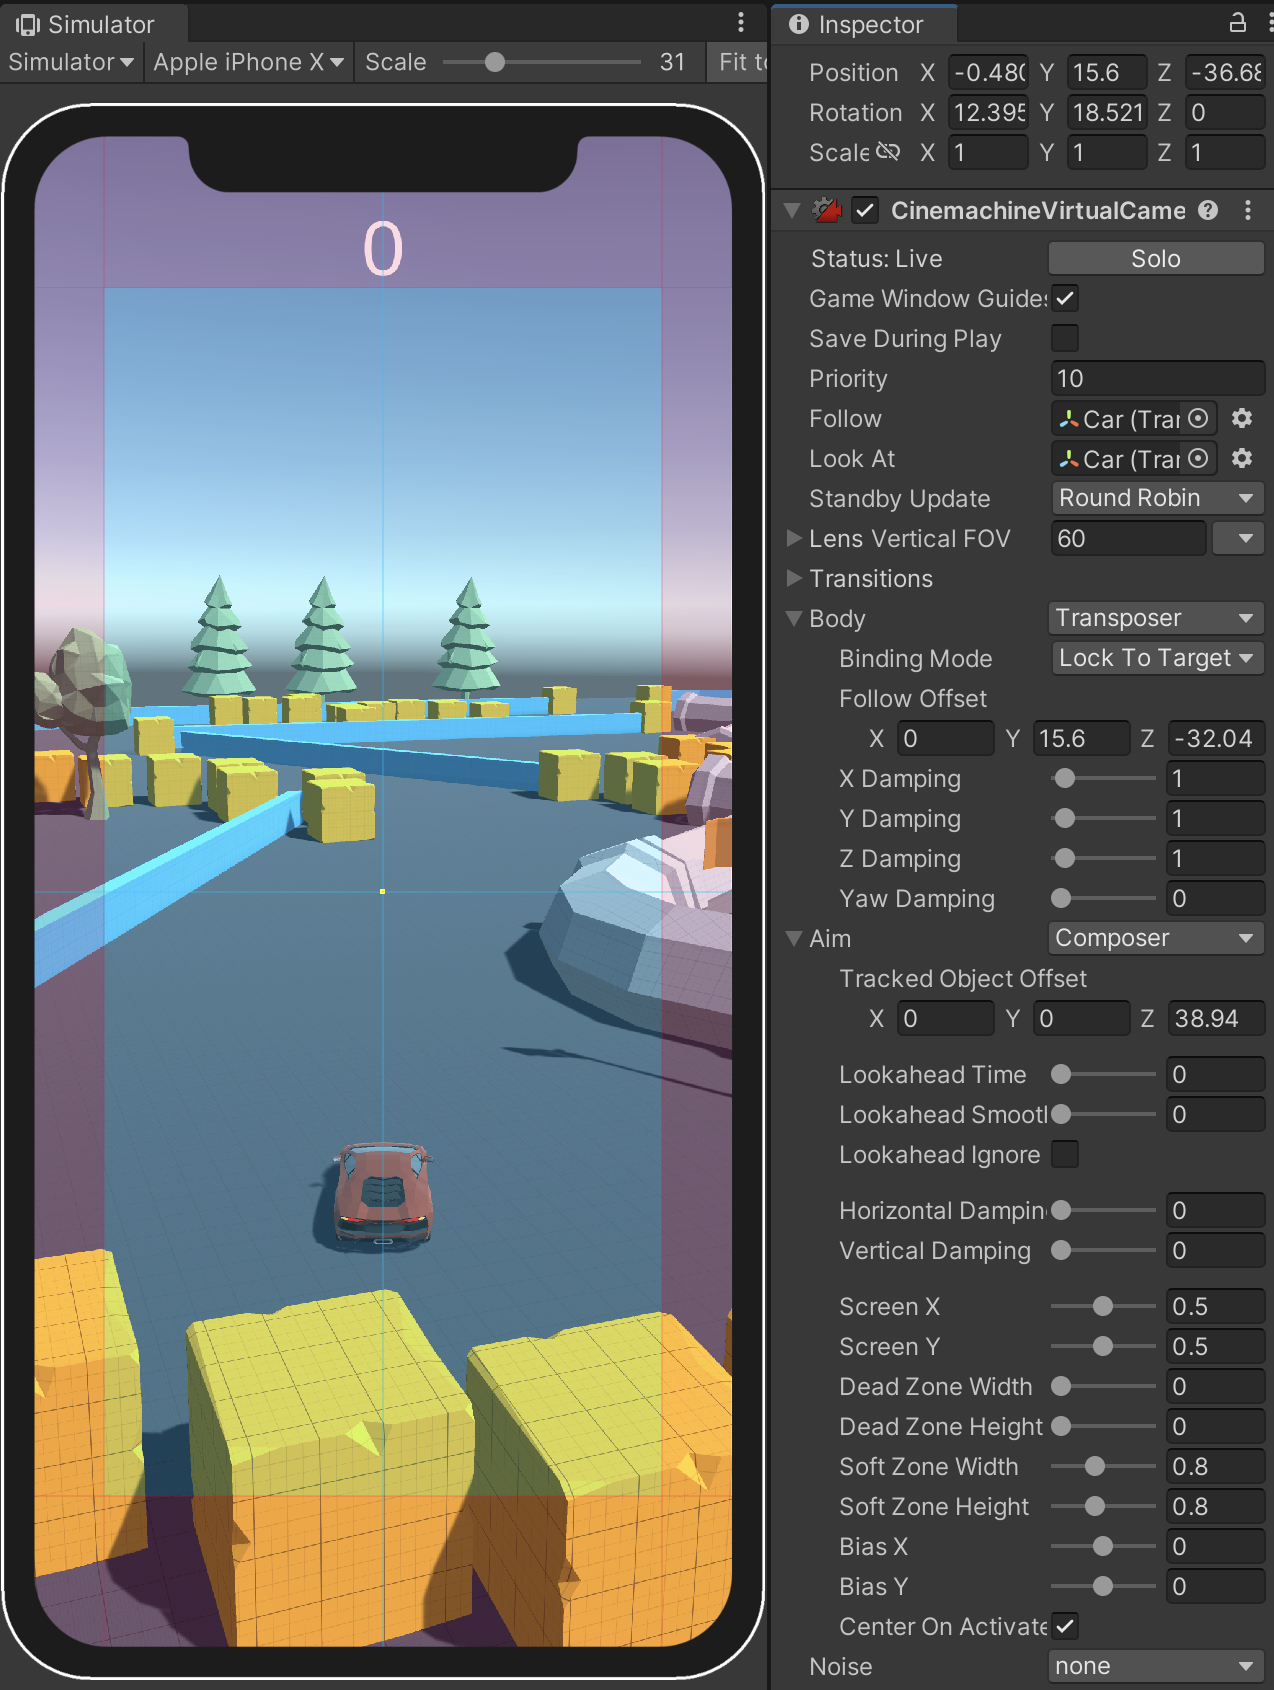Click Position Y value field

pyautogui.click(x=1106, y=72)
